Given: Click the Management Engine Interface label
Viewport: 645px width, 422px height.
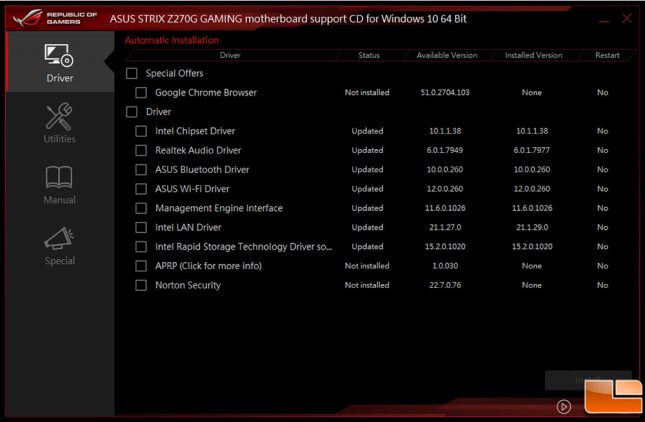Looking at the screenshot, I should pos(219,208).
